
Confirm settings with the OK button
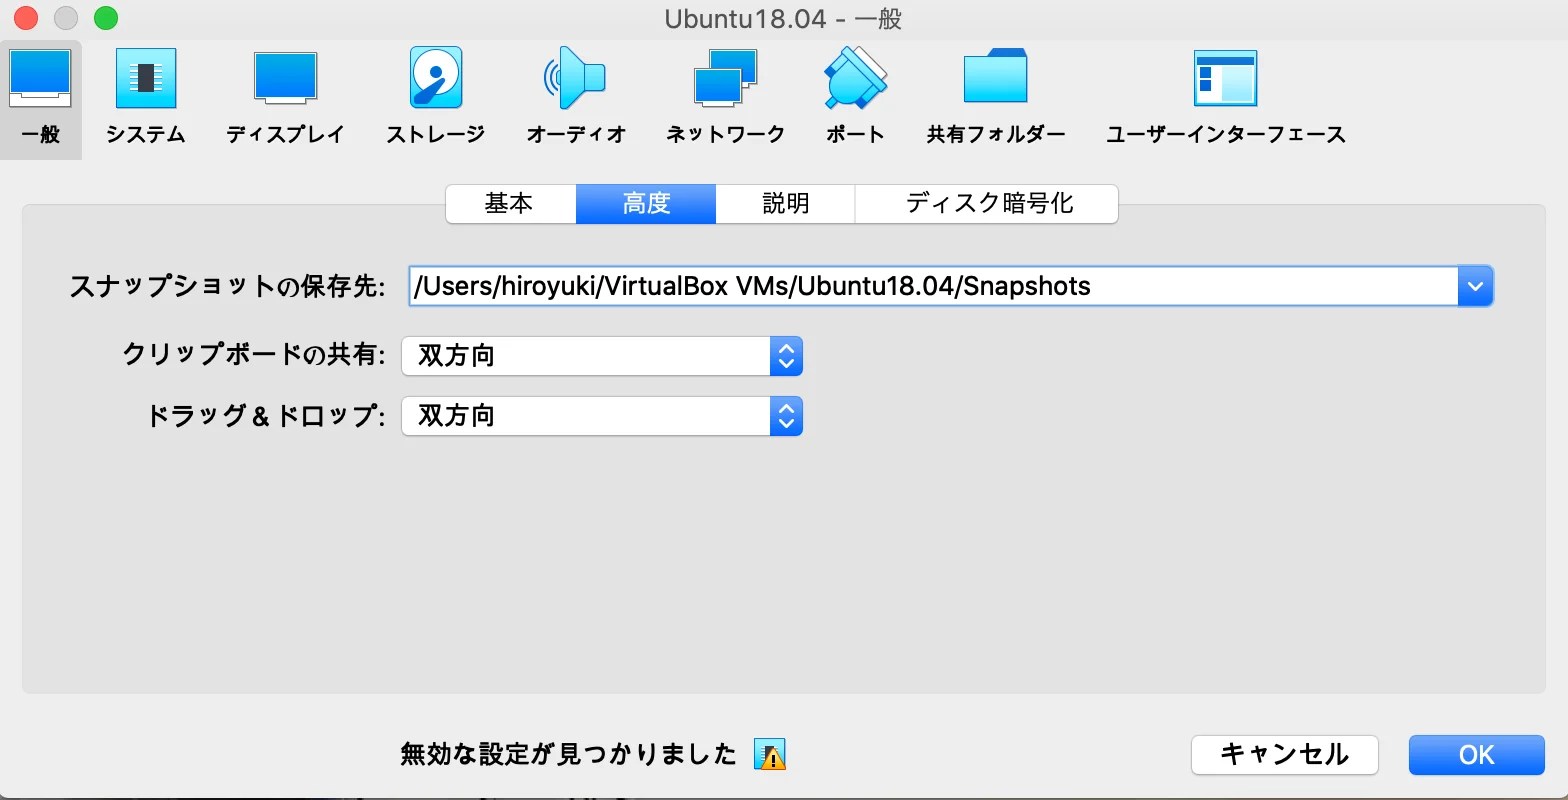[x=1477, y=755]
